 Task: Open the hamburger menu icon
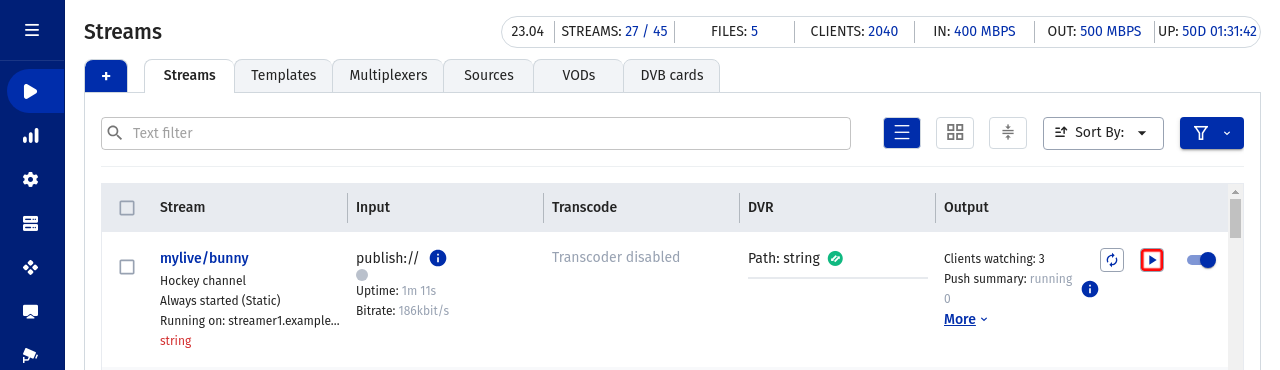click(x=32, y=30)
